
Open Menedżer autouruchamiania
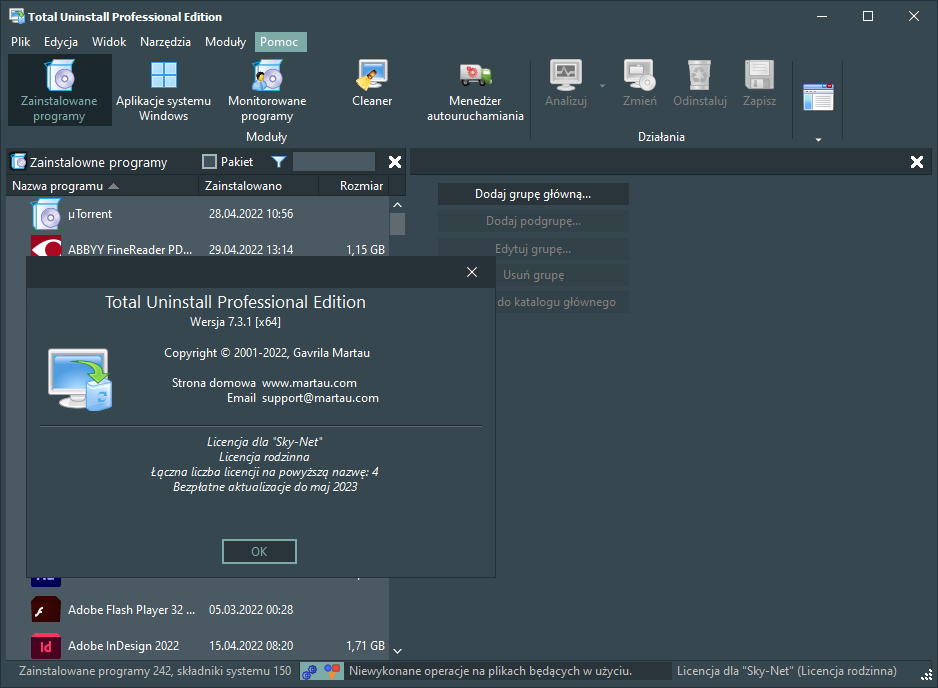point(475,90)
